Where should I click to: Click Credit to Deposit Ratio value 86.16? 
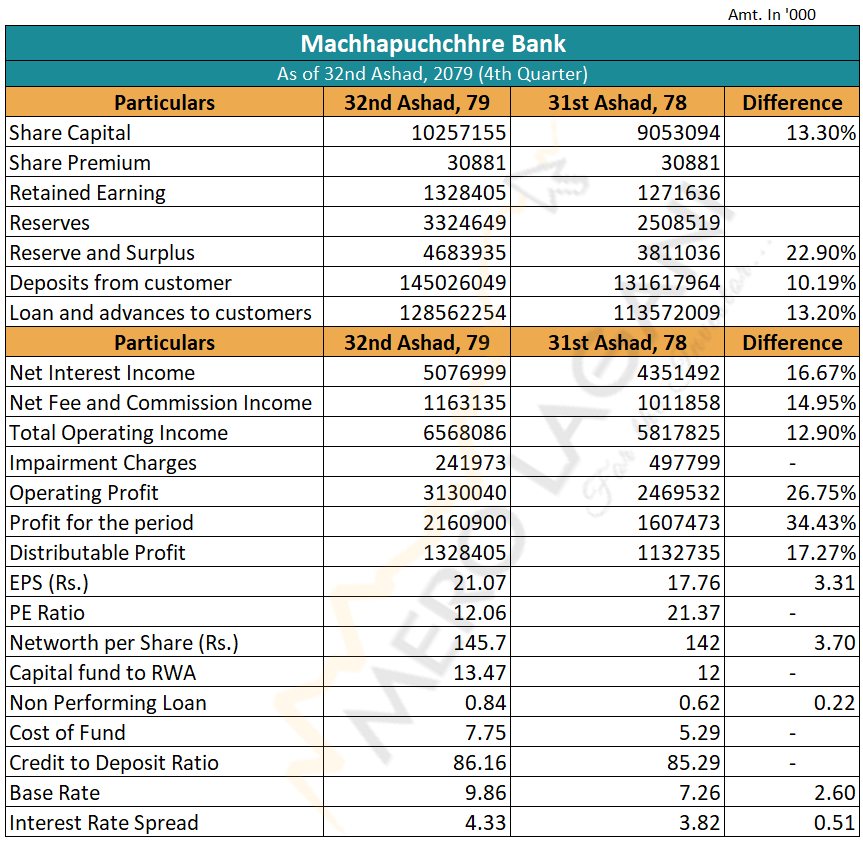tap(479, 763)
